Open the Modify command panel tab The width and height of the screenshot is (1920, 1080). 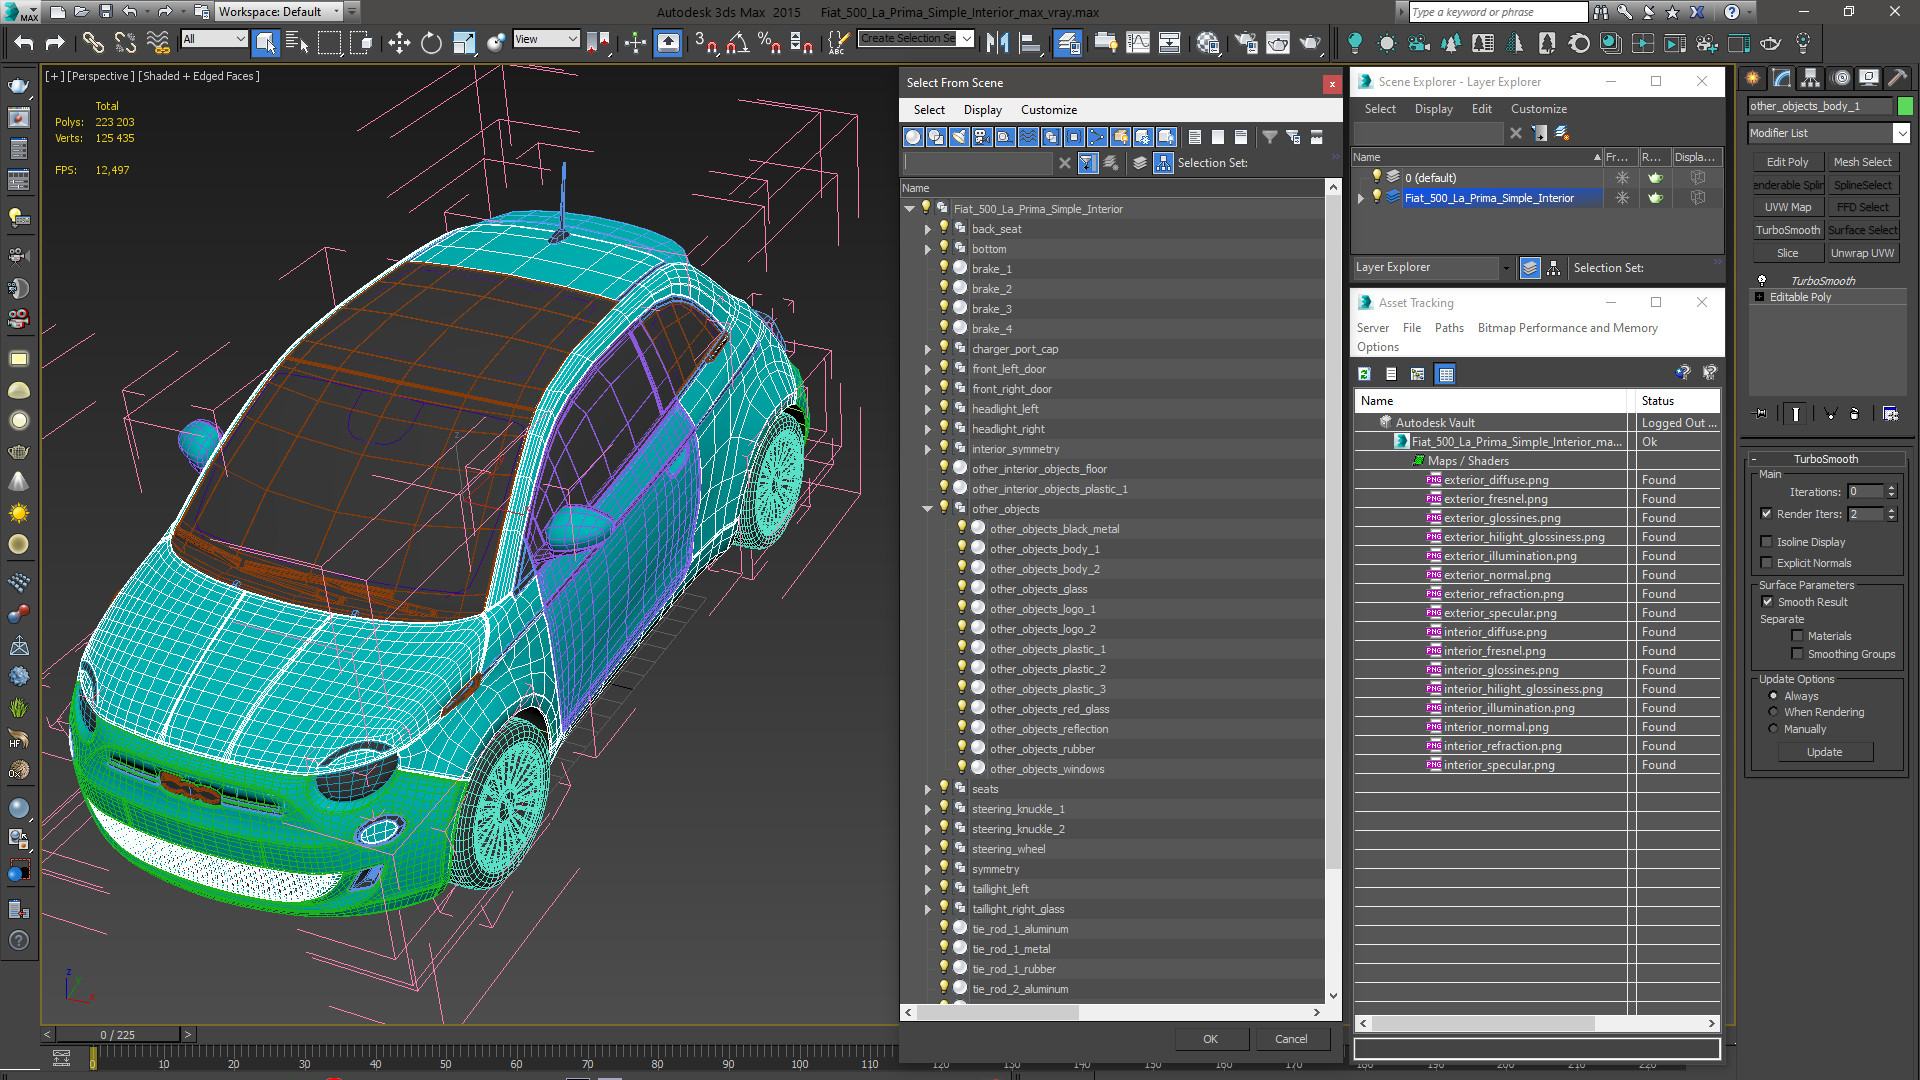(1781, 78)
